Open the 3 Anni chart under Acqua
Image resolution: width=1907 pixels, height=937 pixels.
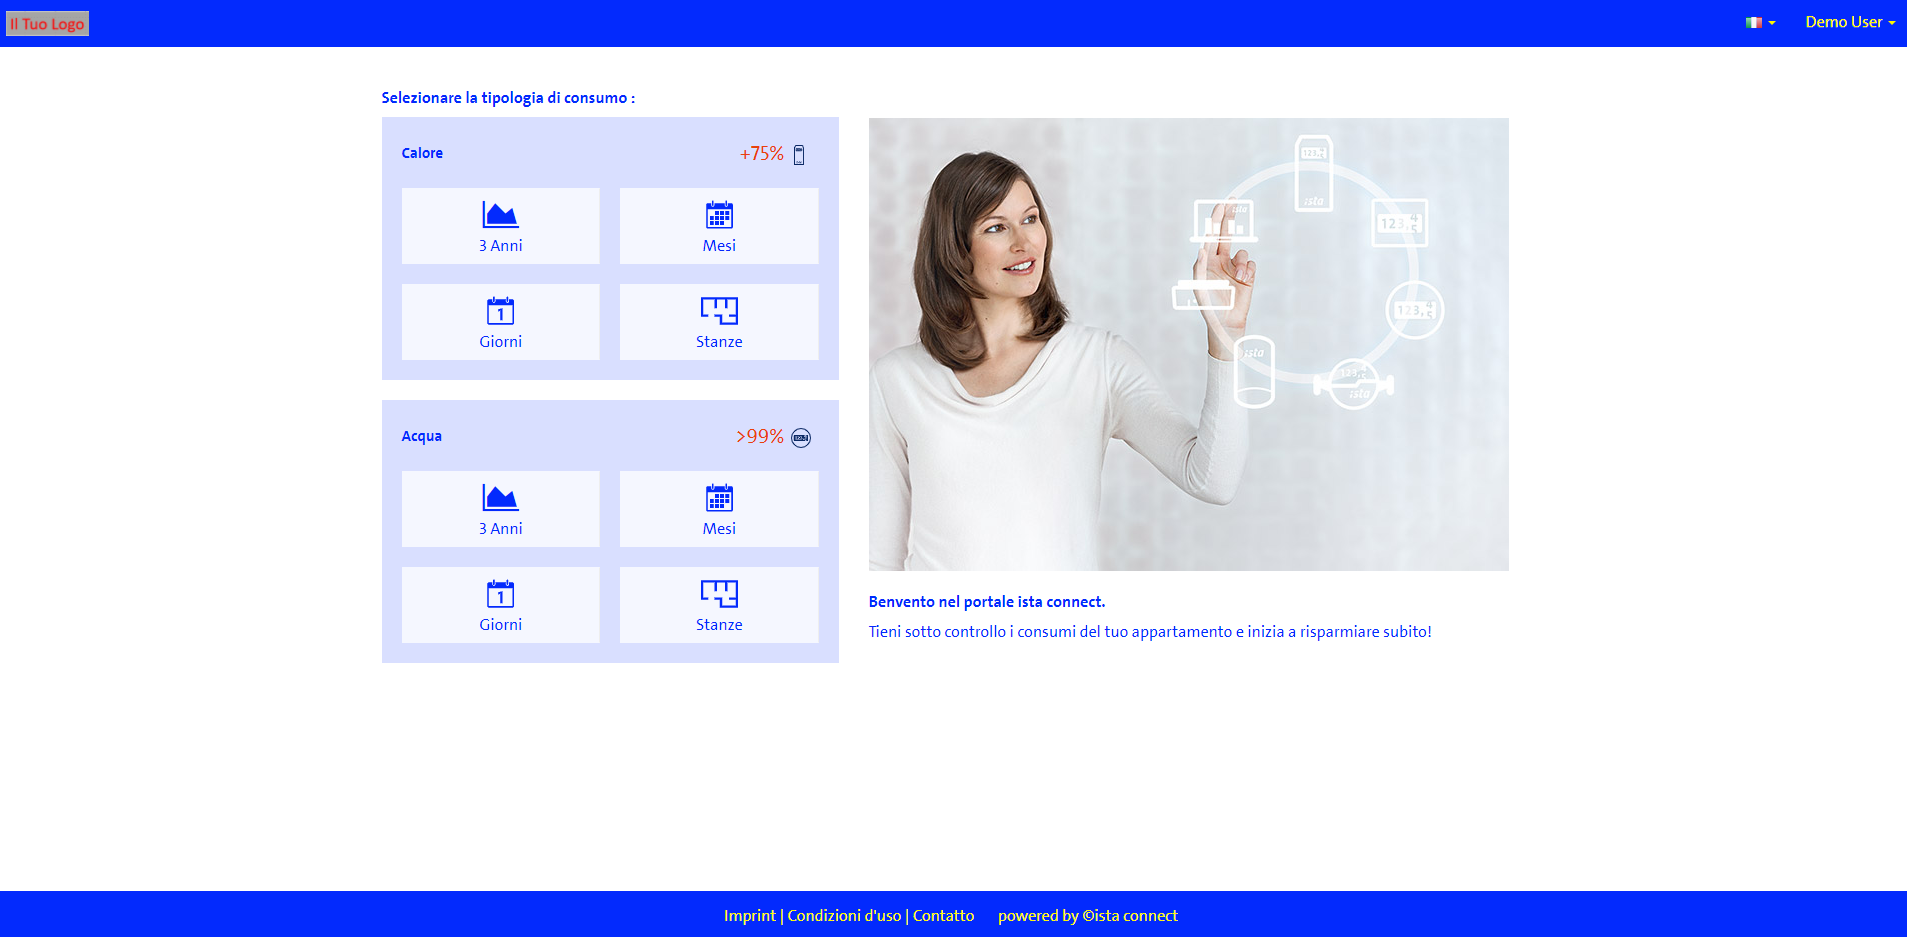500,509
